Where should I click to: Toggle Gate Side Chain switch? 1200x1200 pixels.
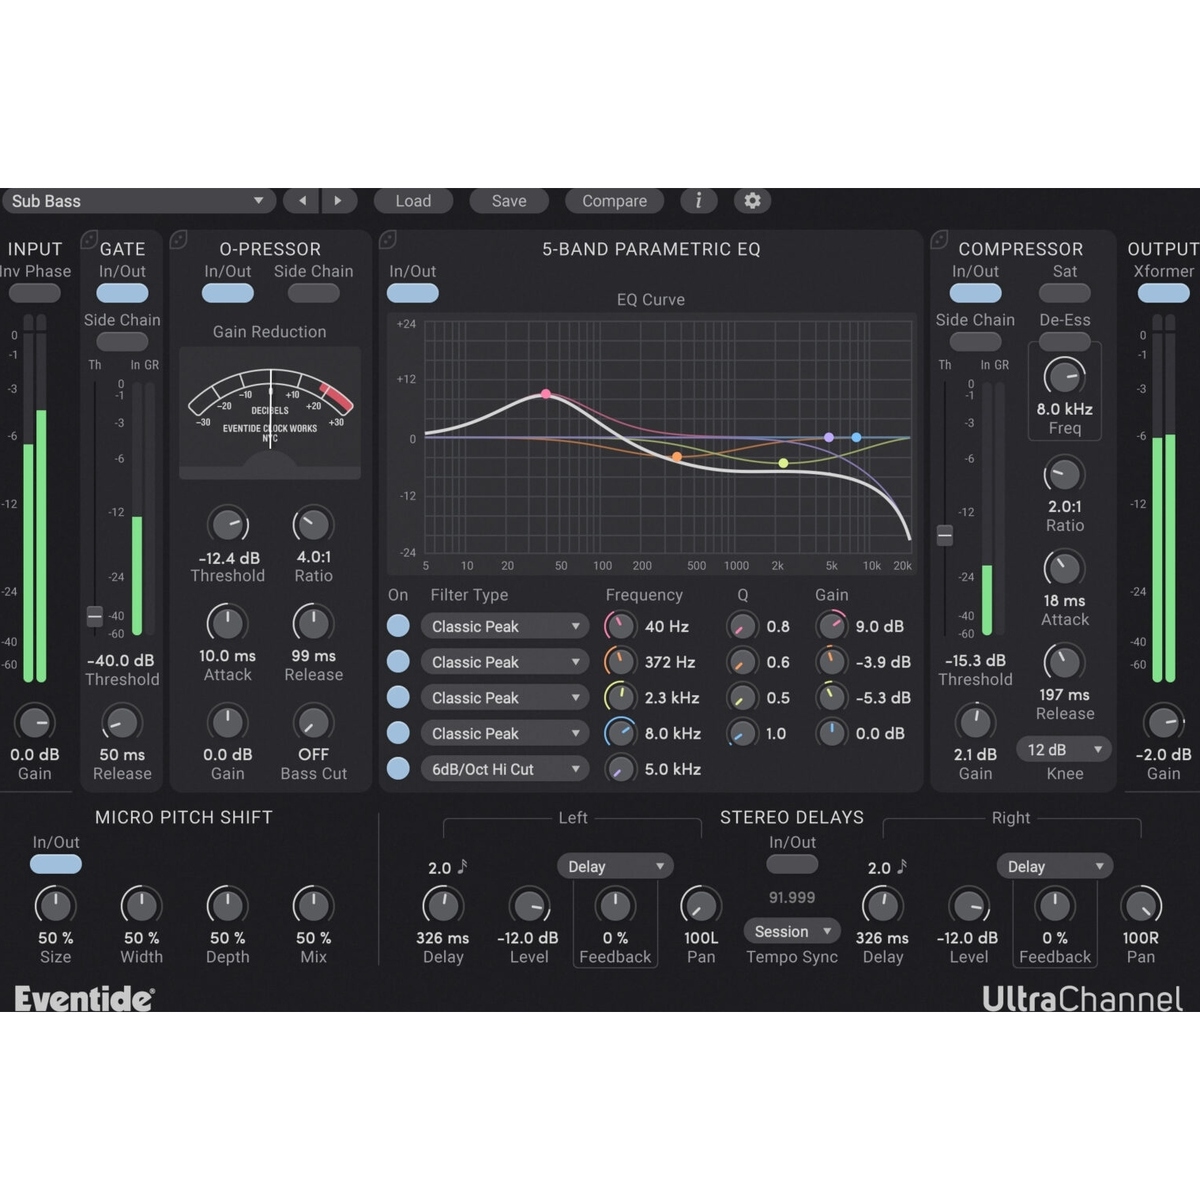pyautogui.click(x=122, y=342)
